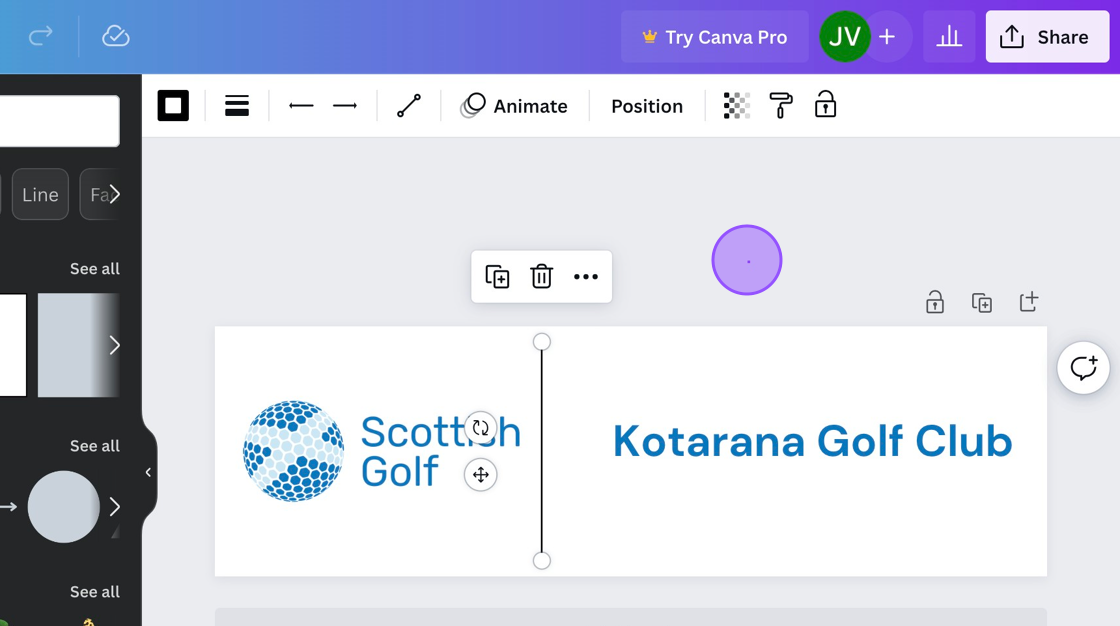Click the chips row right chevron
Screen dimensions: 1120x626
[114, 194]
